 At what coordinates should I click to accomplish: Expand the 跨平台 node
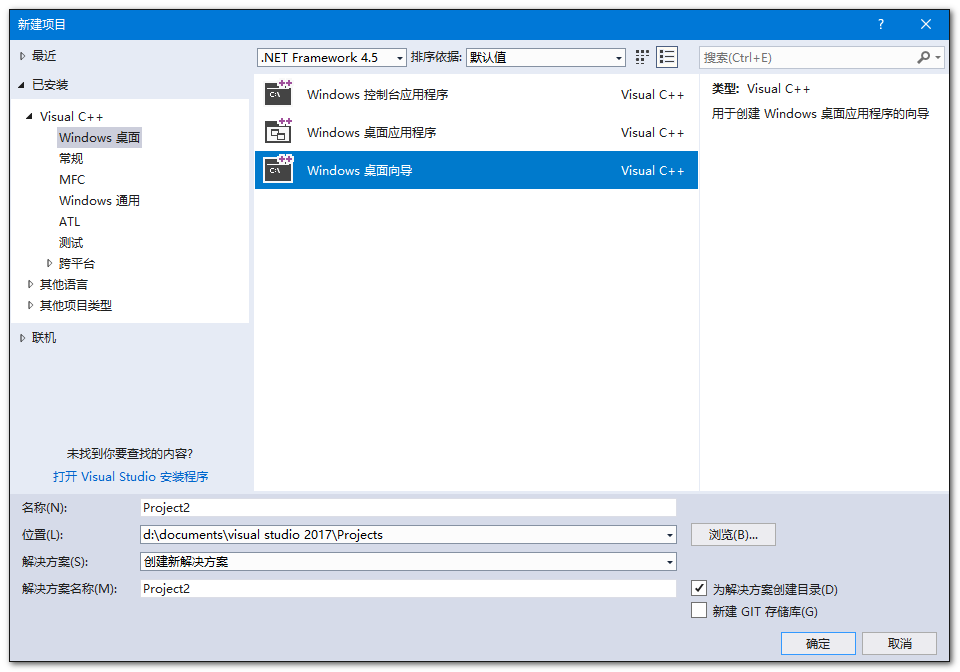[x=50, y=263]
